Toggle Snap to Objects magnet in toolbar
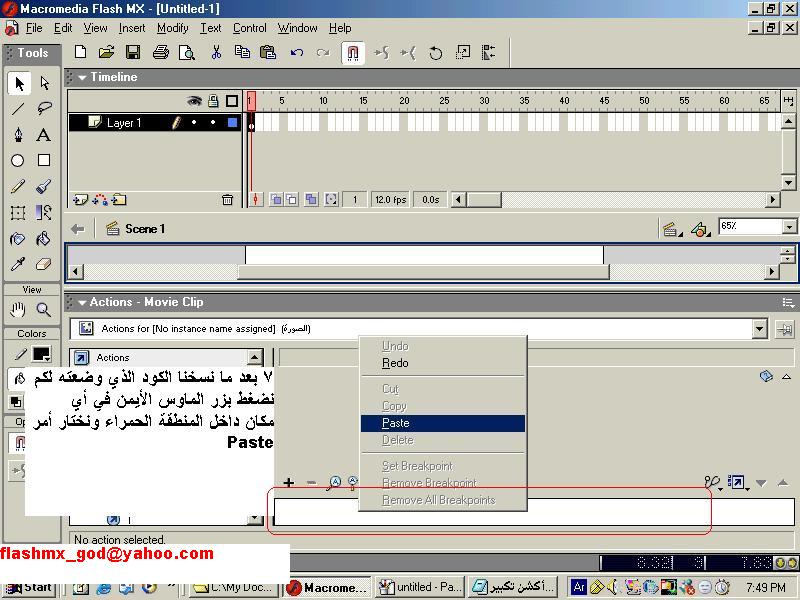 (x=353, y=53)
